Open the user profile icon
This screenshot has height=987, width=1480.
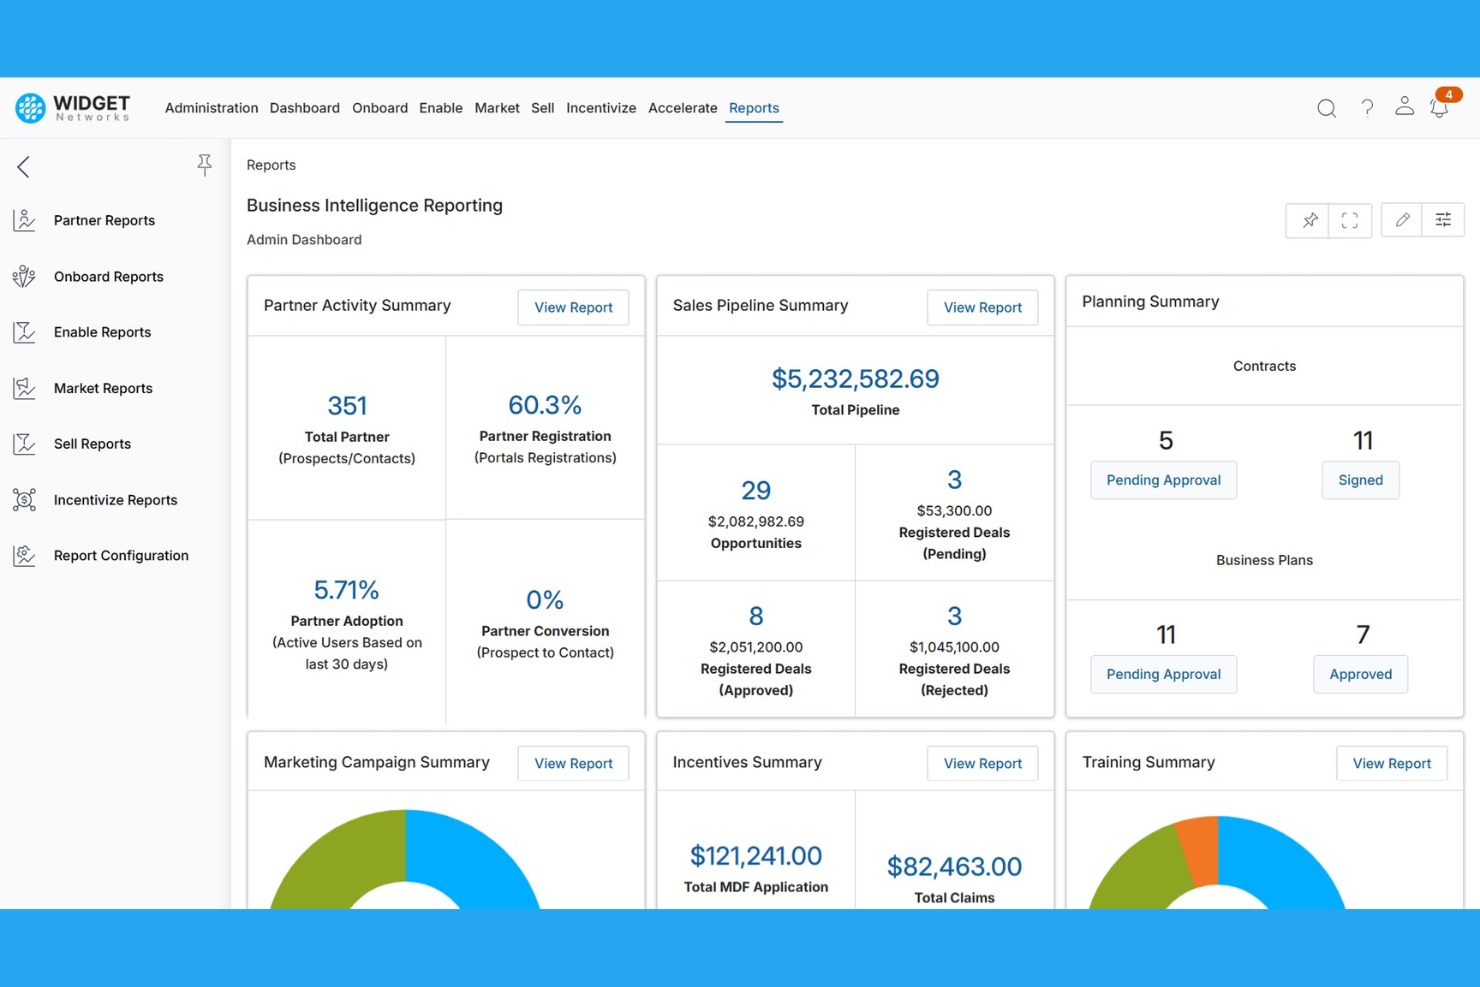1404,106
